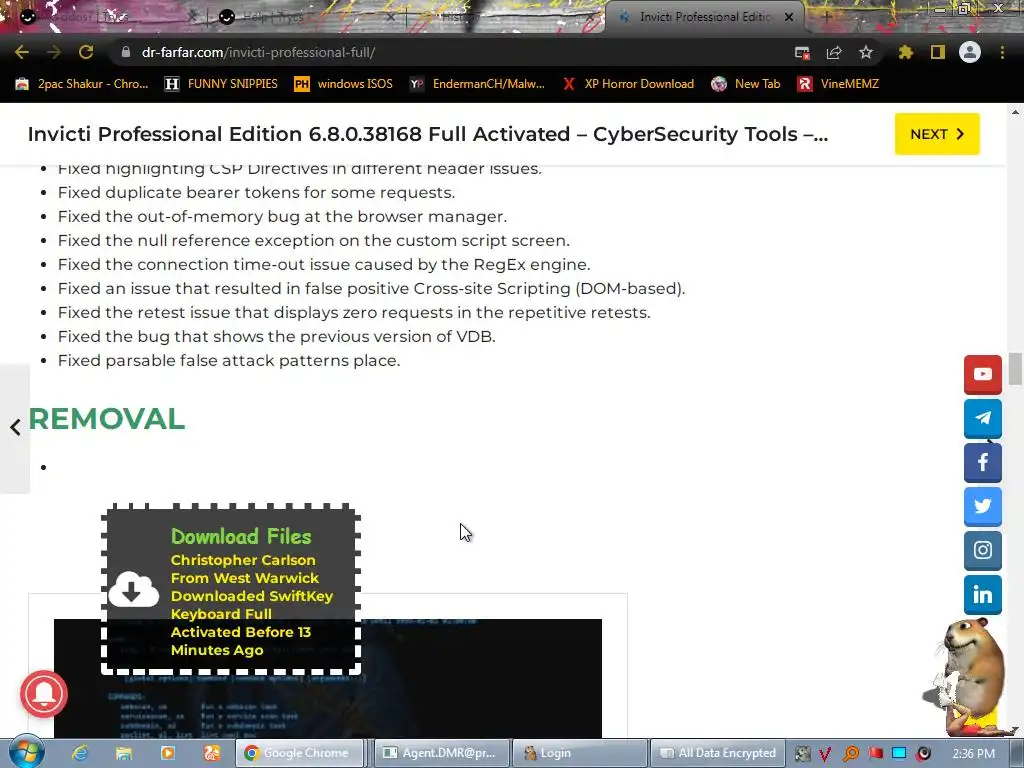Open Chrome's three-dot menu

click(1002, 52)
